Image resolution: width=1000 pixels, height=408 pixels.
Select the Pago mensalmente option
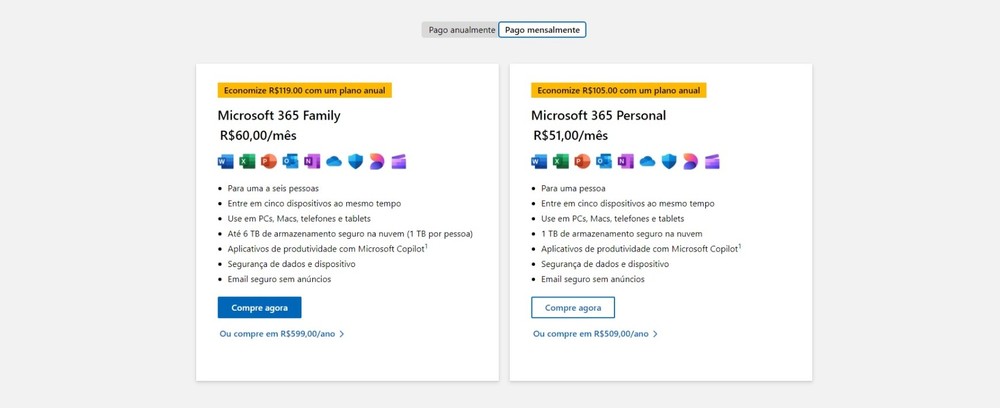[x=542, y=30]
